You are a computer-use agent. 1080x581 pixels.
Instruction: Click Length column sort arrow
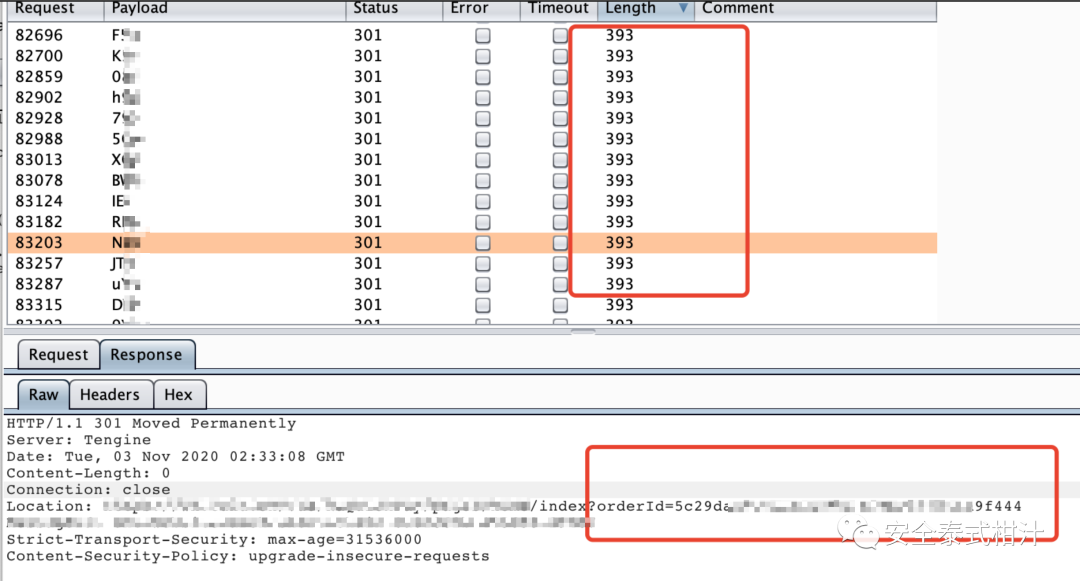tap(684, 9)
